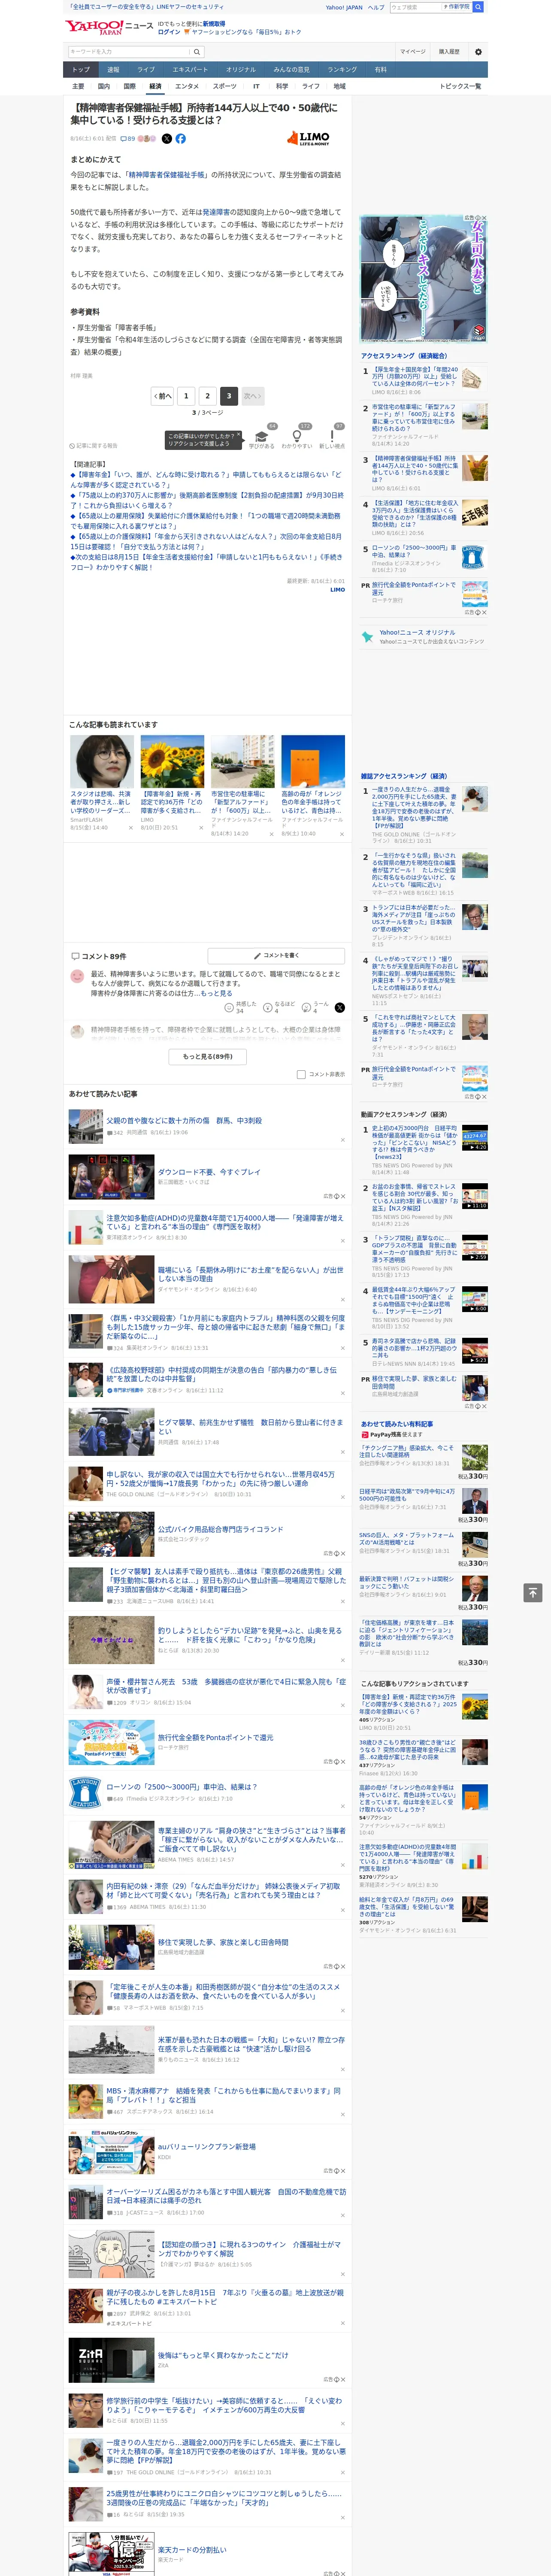Click ウェブ検索 input field at top
This screenshot has height=2576, width=551.
[x=414, y=7]
